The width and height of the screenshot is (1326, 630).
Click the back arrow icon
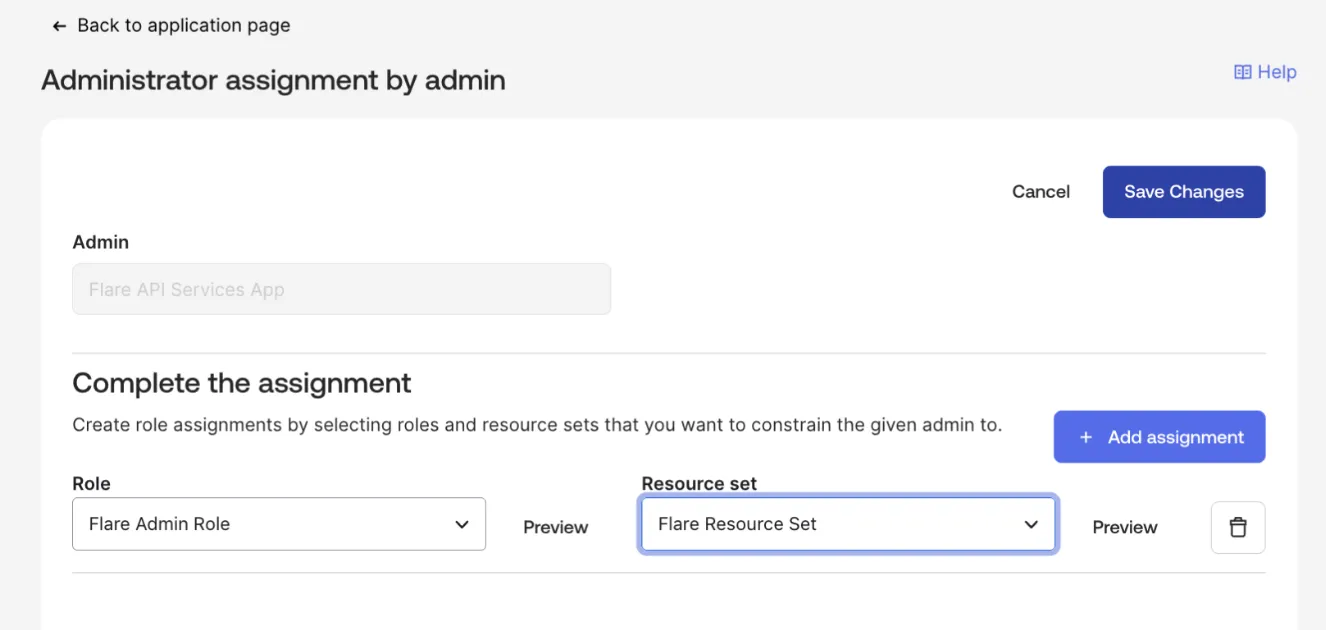point(59,26)
